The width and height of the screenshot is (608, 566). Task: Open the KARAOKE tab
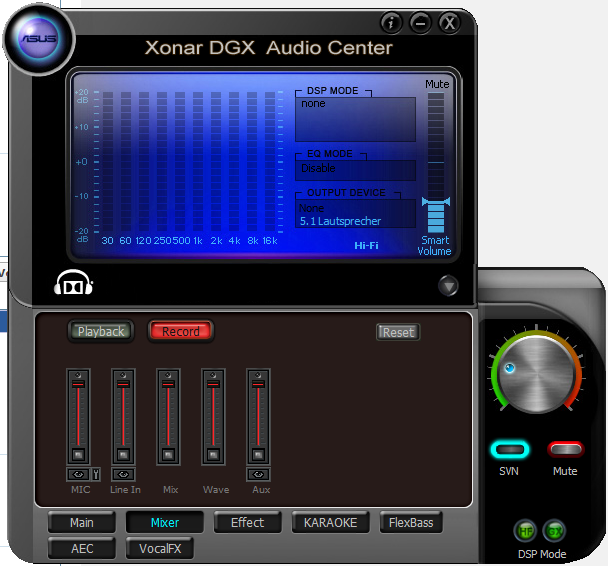pos(330,523)
